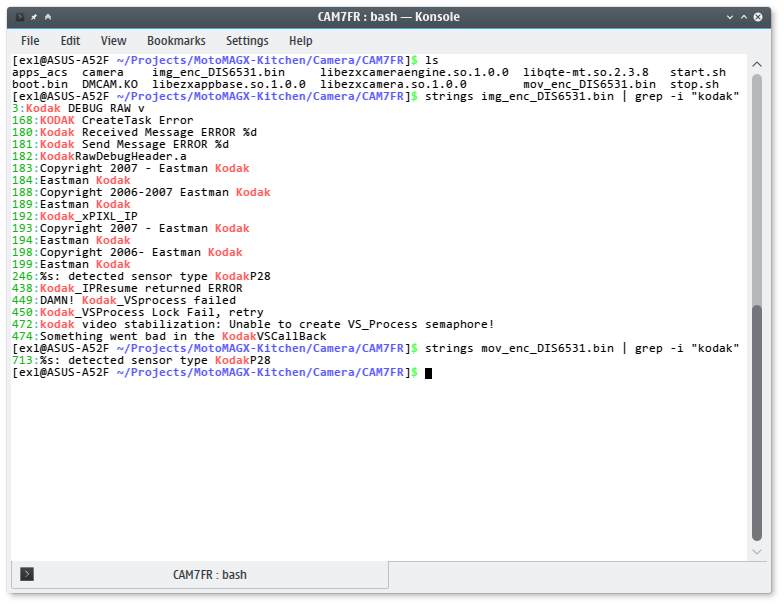The height and width of the screenshot is (606, 784).
Task: Click line 'Kodak_VSProcess Lock Fail, retry'
Action: (138, 312)
